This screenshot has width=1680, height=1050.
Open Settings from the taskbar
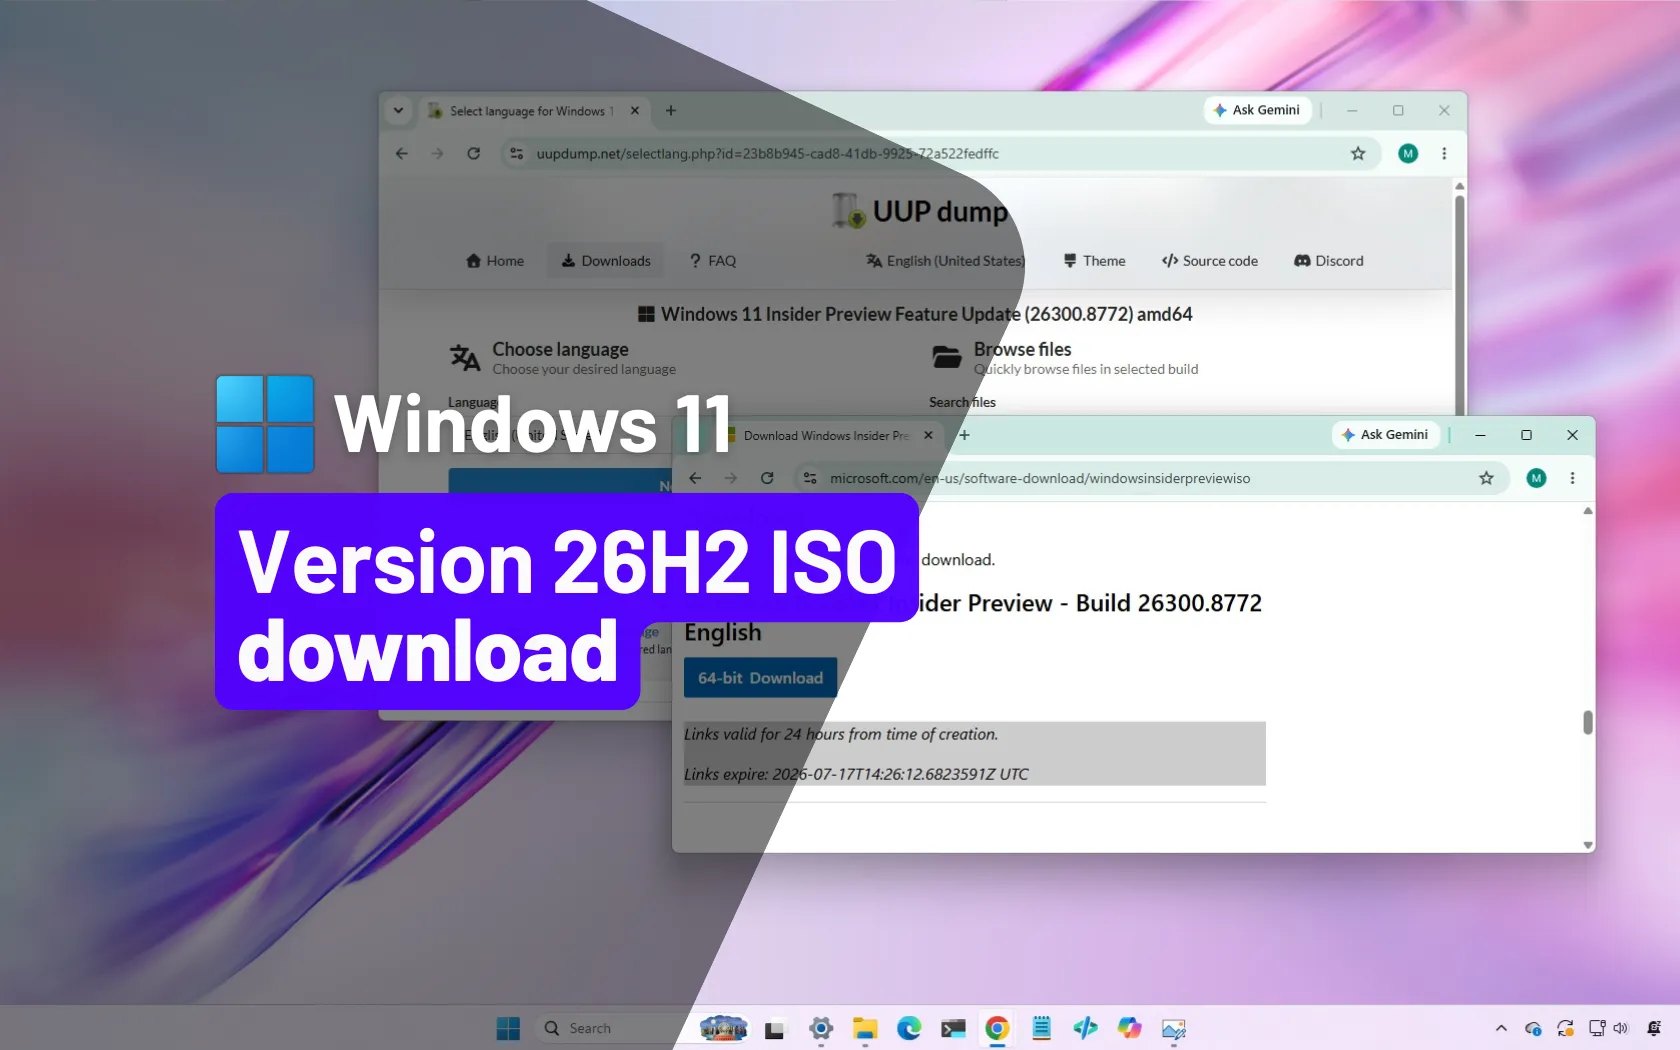point(821,1028)
